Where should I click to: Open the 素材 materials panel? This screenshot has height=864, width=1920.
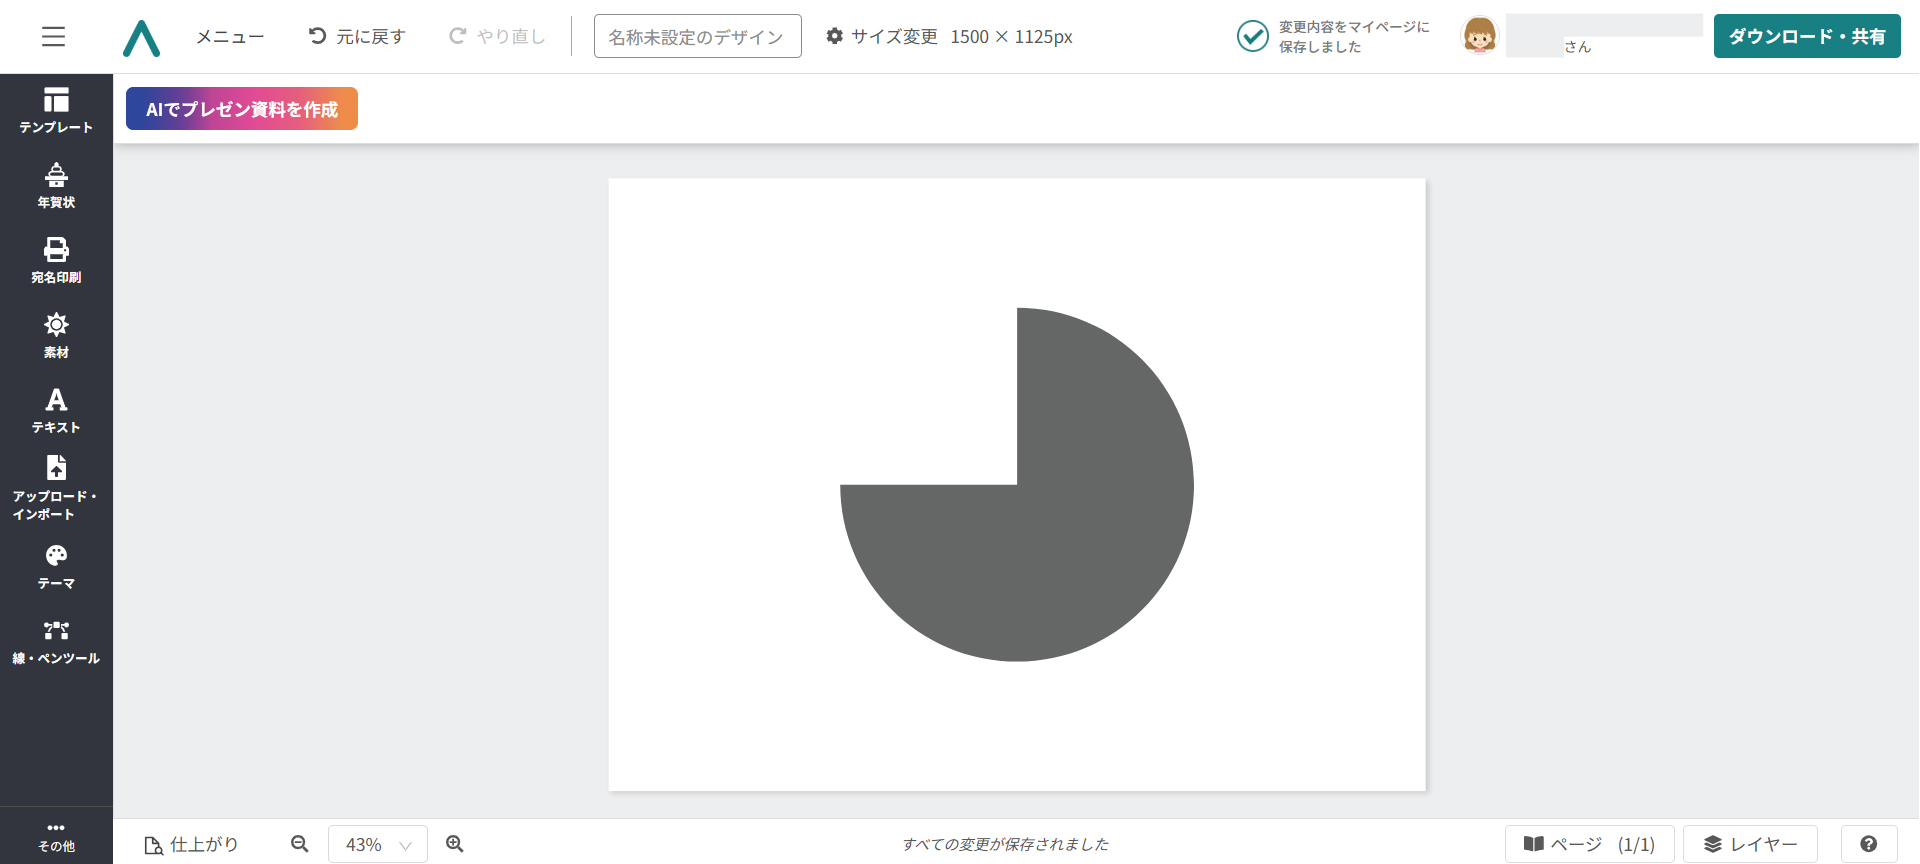(x=56, y=335)
